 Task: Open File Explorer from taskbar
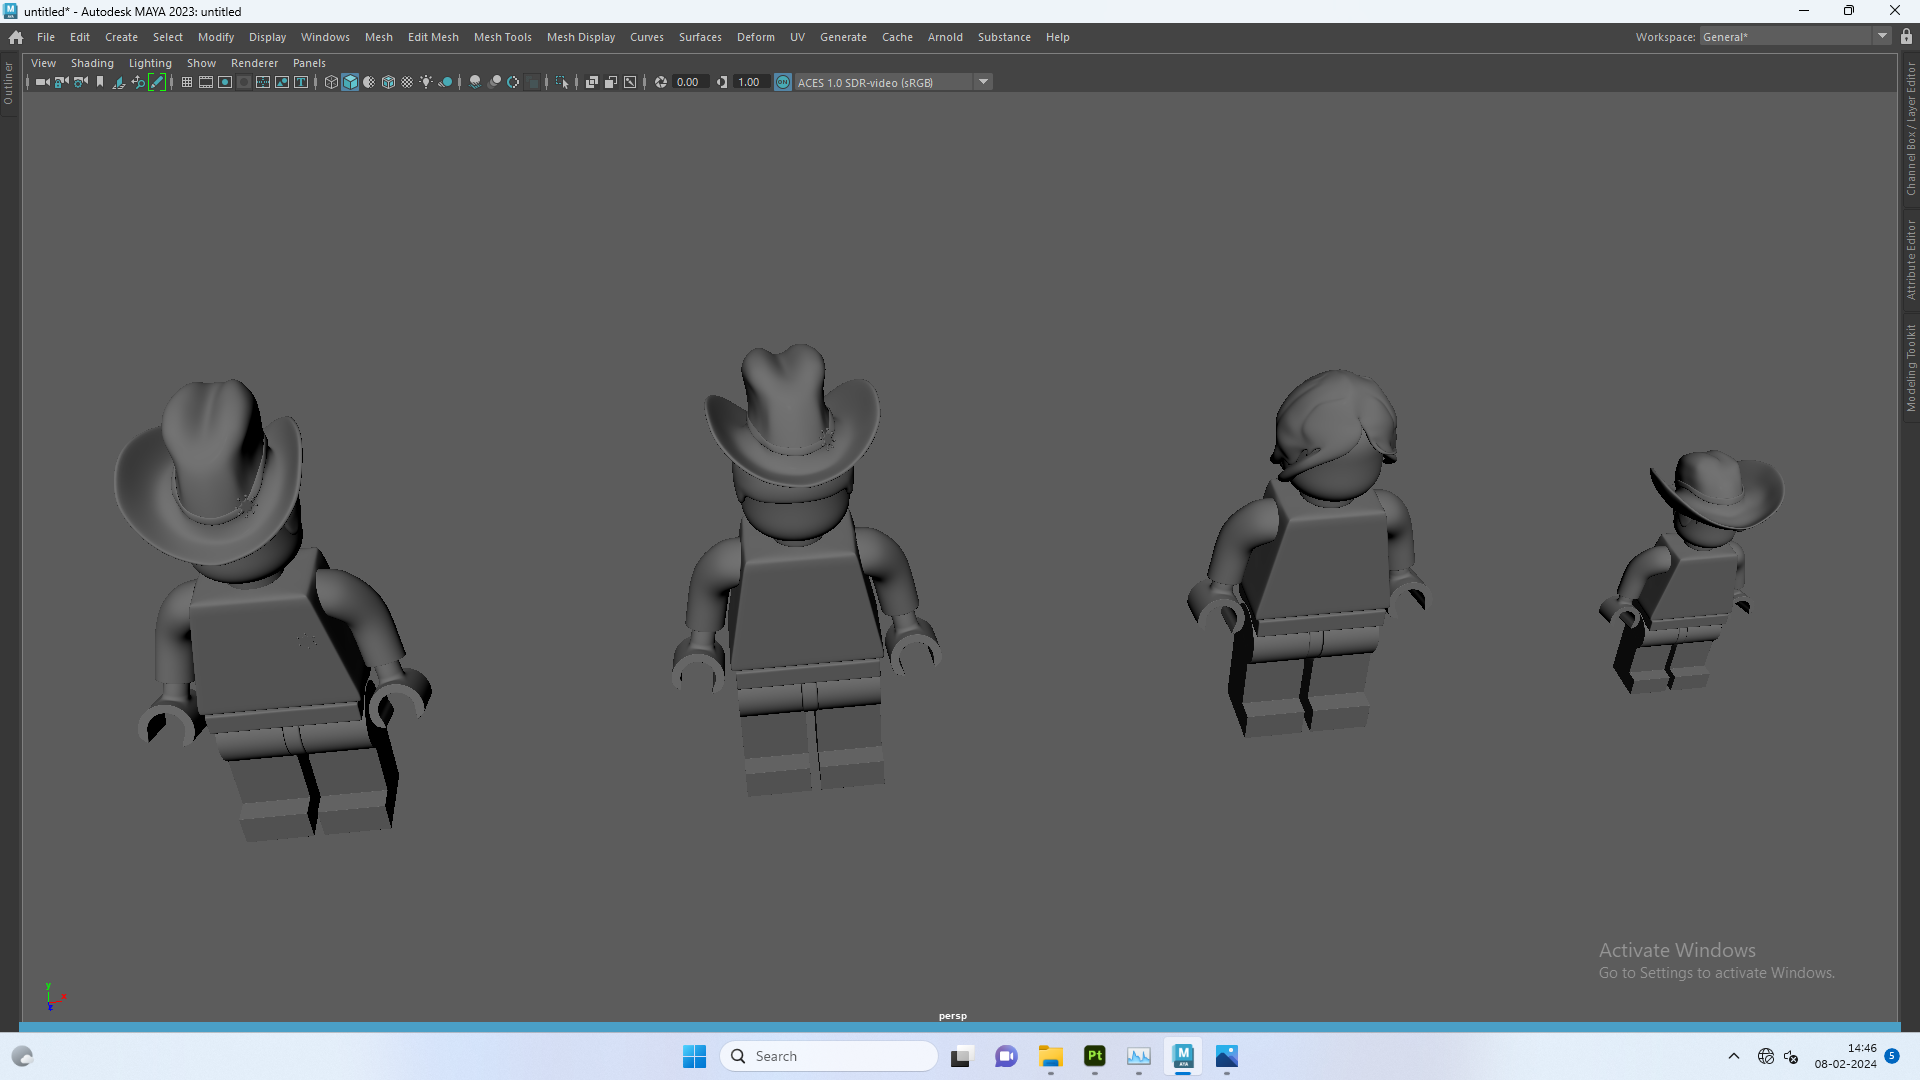click(x=1050, y=1056)
